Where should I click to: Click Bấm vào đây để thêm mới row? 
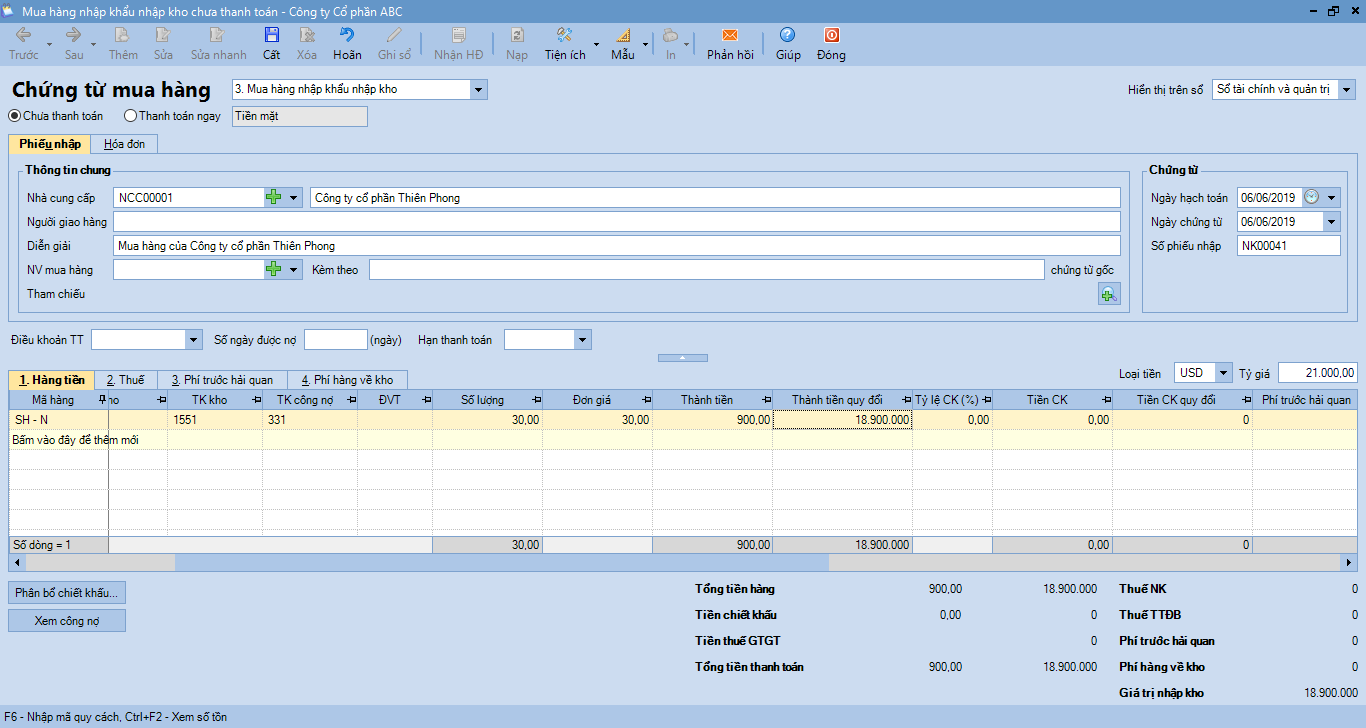point(683,440)
